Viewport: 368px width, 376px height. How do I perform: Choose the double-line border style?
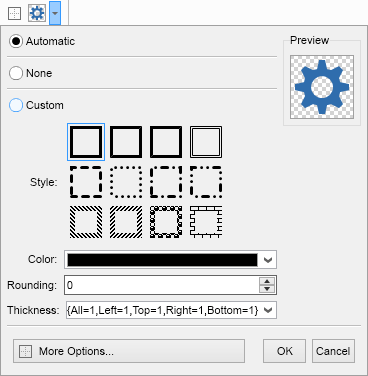[x=206, y=142]
